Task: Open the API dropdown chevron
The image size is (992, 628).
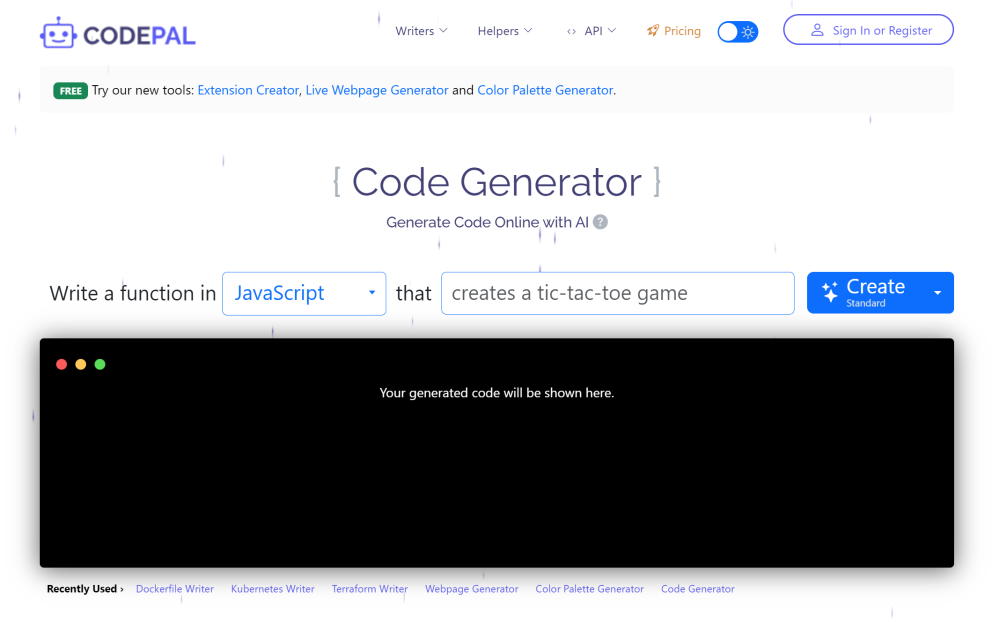Action: (x=611, y=31)
